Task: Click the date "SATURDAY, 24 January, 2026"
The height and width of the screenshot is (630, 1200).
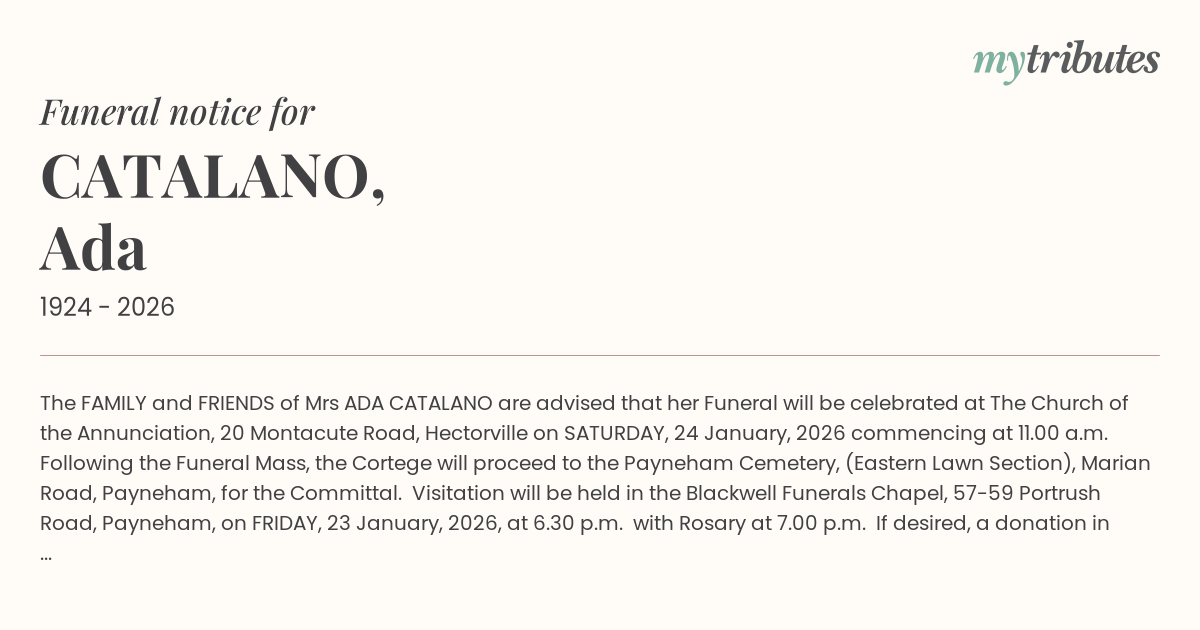Action: 704,433
